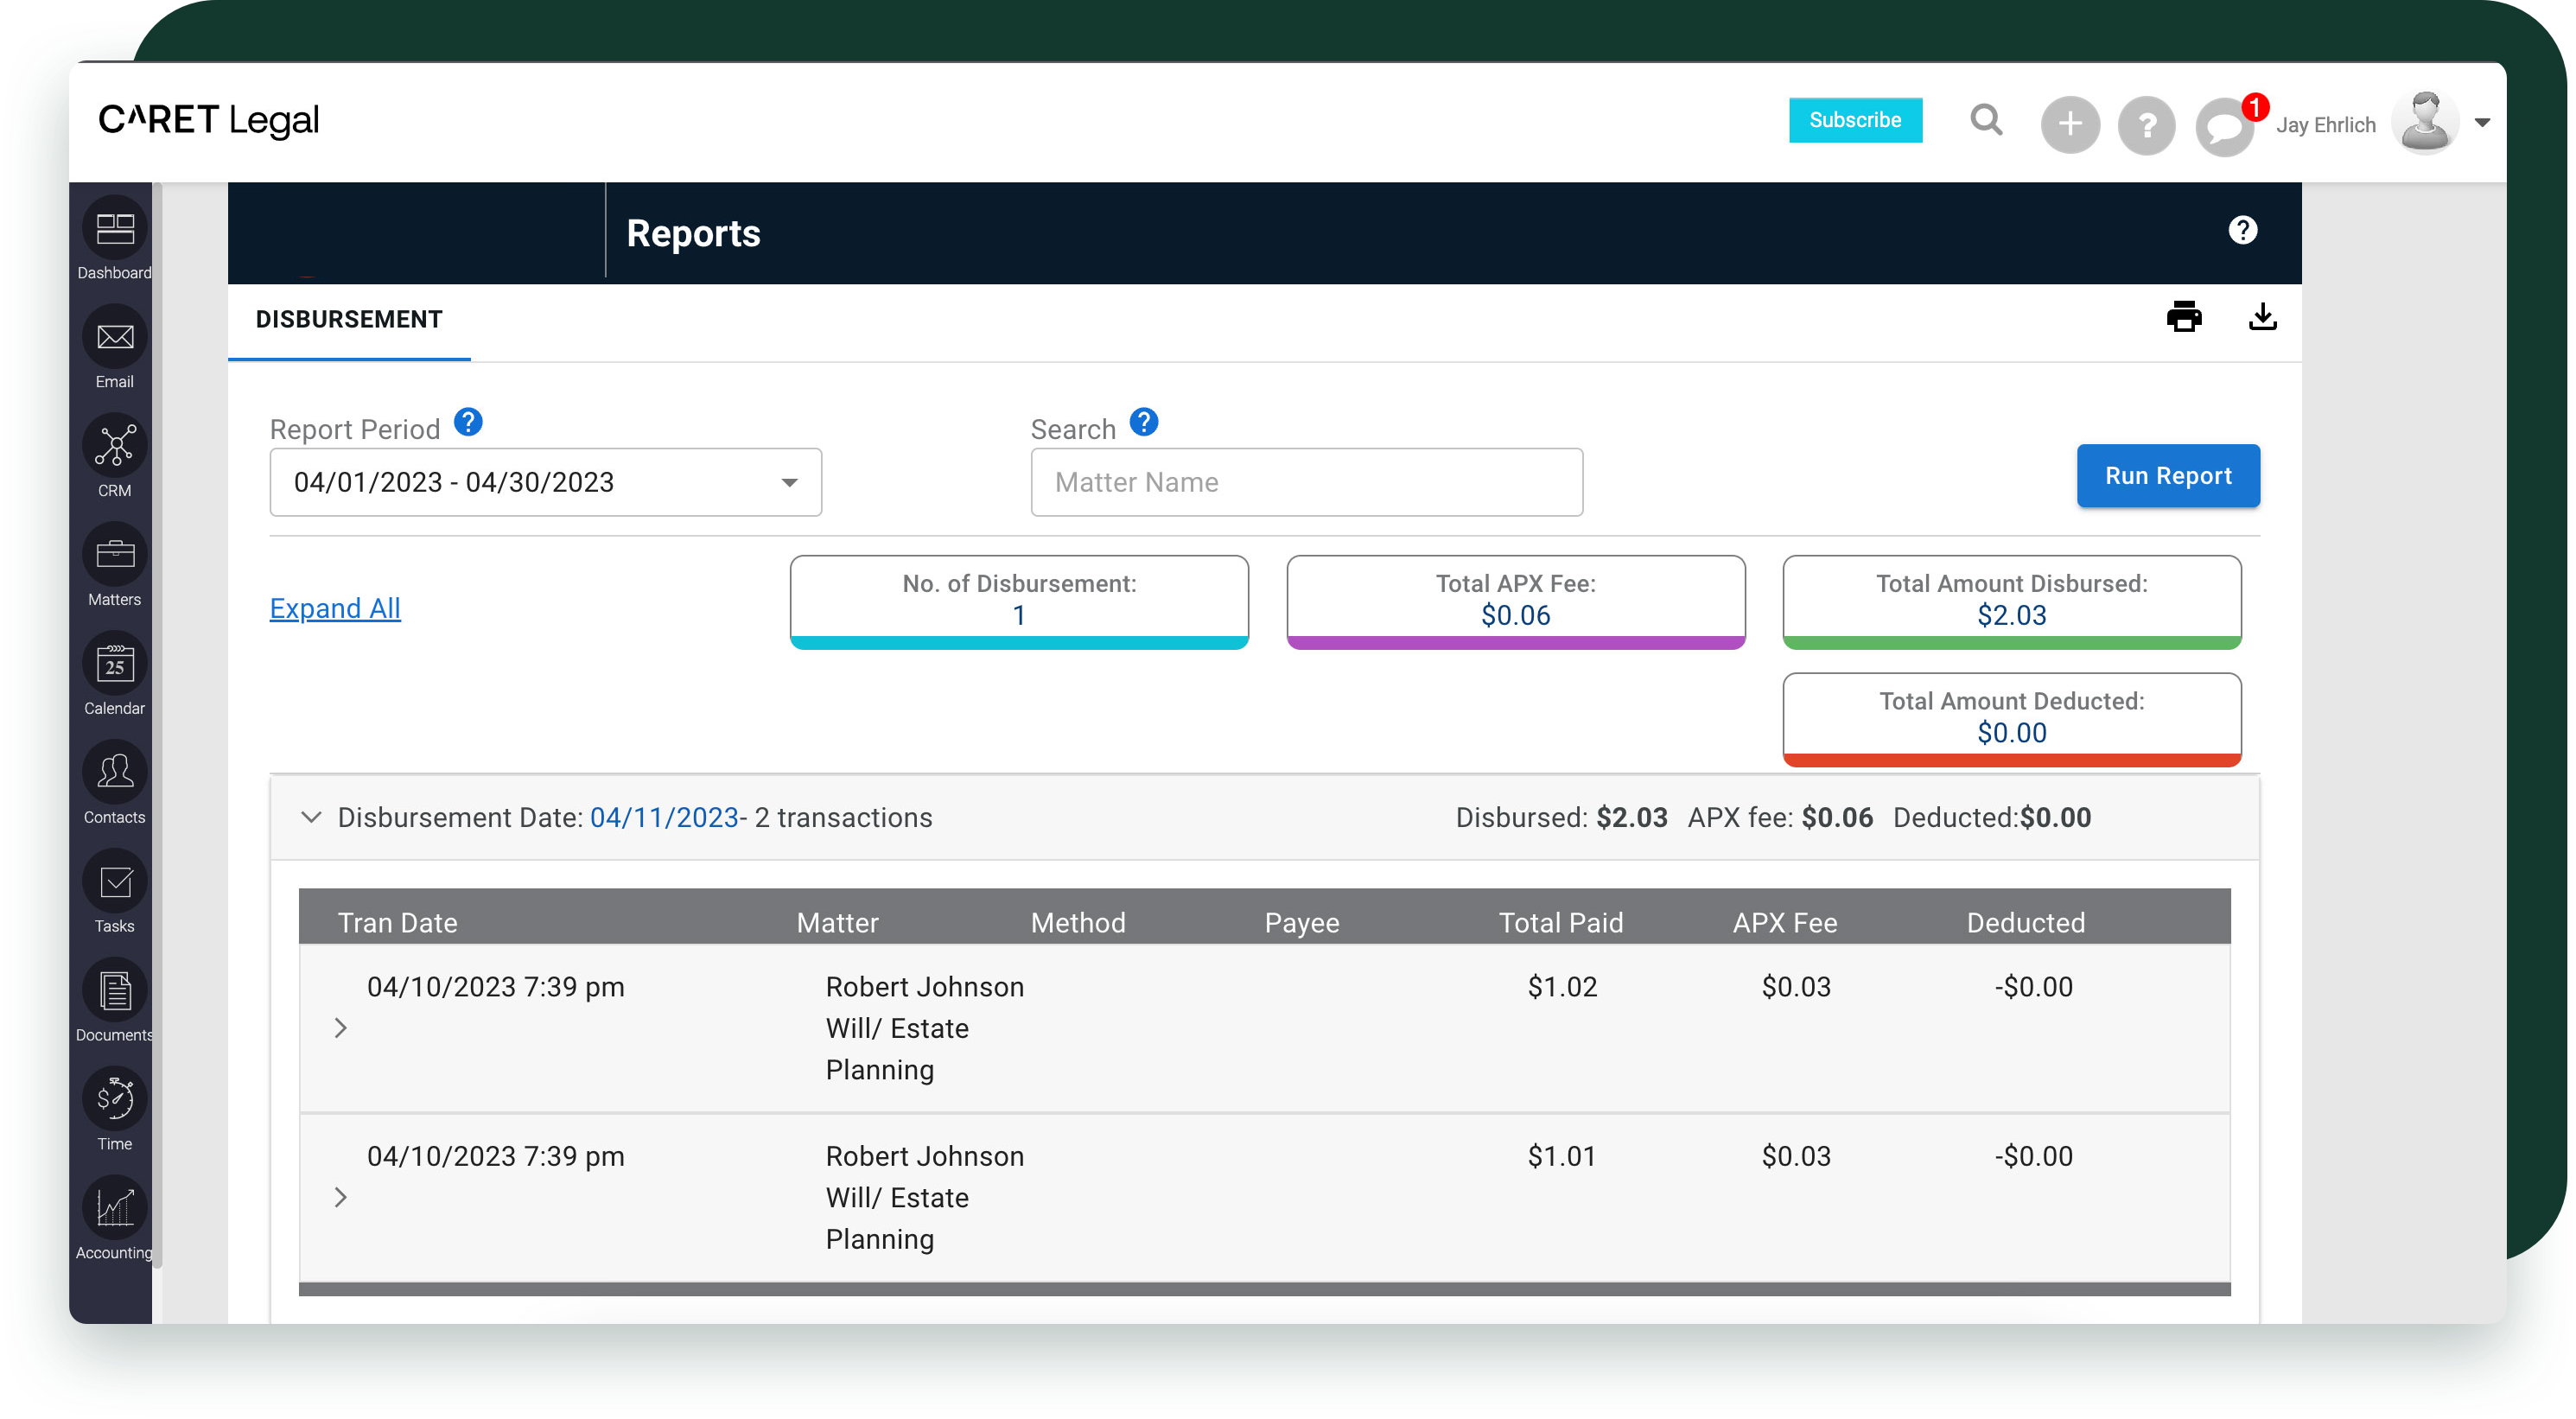Open the Time stopwatch icon
Image resolution: width=2576 pixels, height=1419 pixels.
pyautogui.click(x=115, y=1100)
